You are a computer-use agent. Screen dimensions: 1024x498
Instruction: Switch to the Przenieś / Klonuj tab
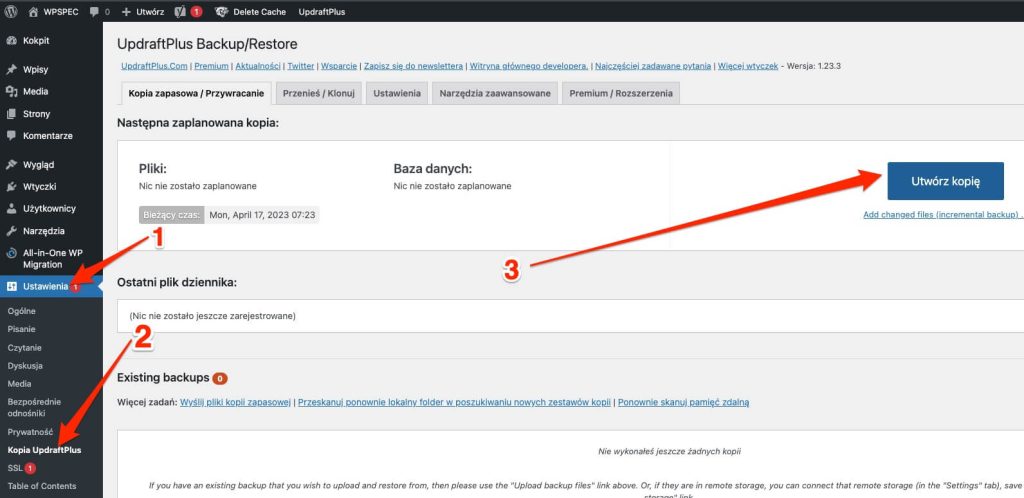(x=318, y=93)
